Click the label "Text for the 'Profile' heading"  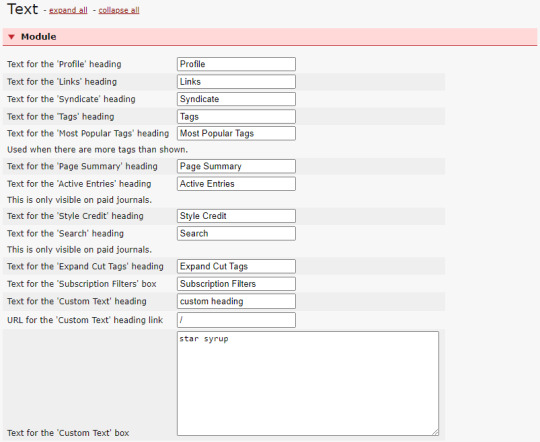[x=64, y=64]
